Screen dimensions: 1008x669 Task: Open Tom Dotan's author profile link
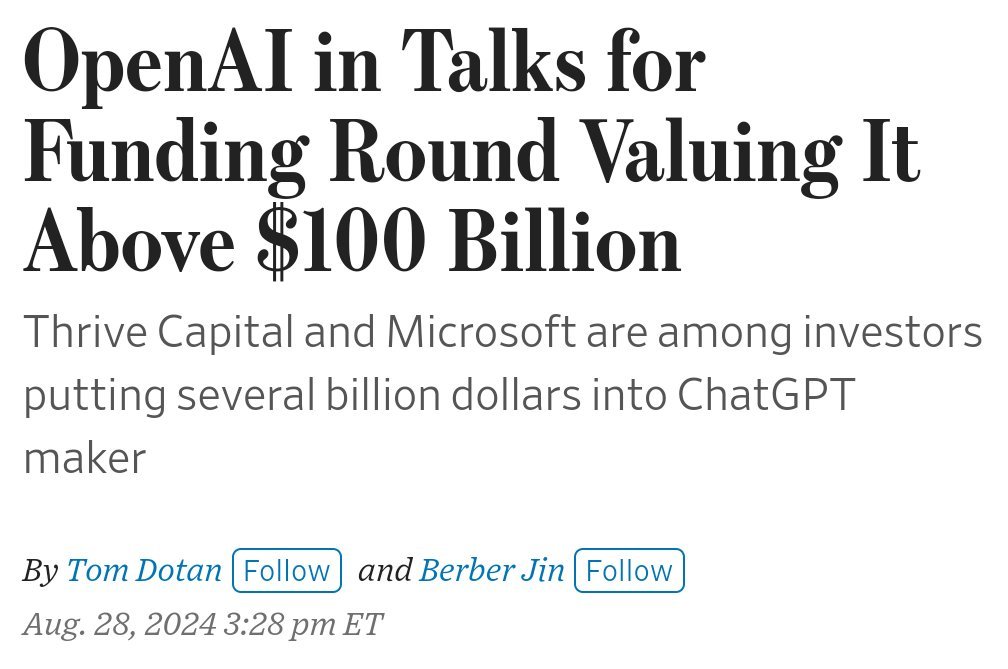[x=144, y=570]
